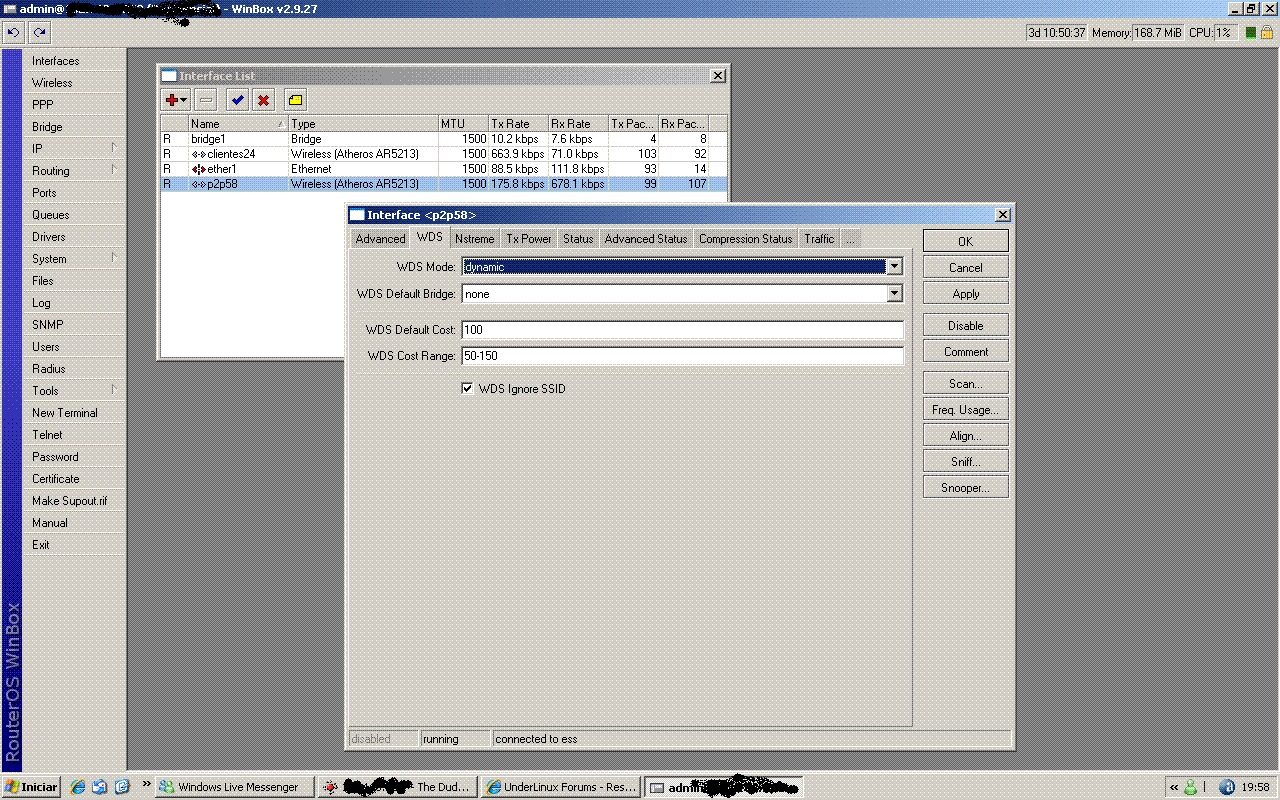Switch to the Nstreme tab
The image size is (1280, 800).
pyautogui.click(x=474, y=239)
